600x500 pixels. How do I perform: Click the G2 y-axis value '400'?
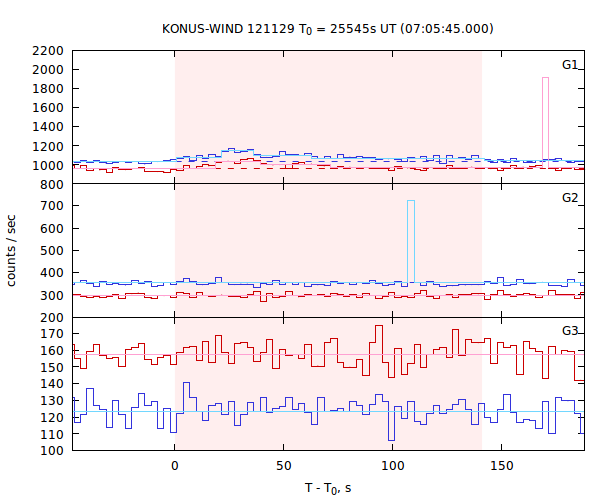52,273
